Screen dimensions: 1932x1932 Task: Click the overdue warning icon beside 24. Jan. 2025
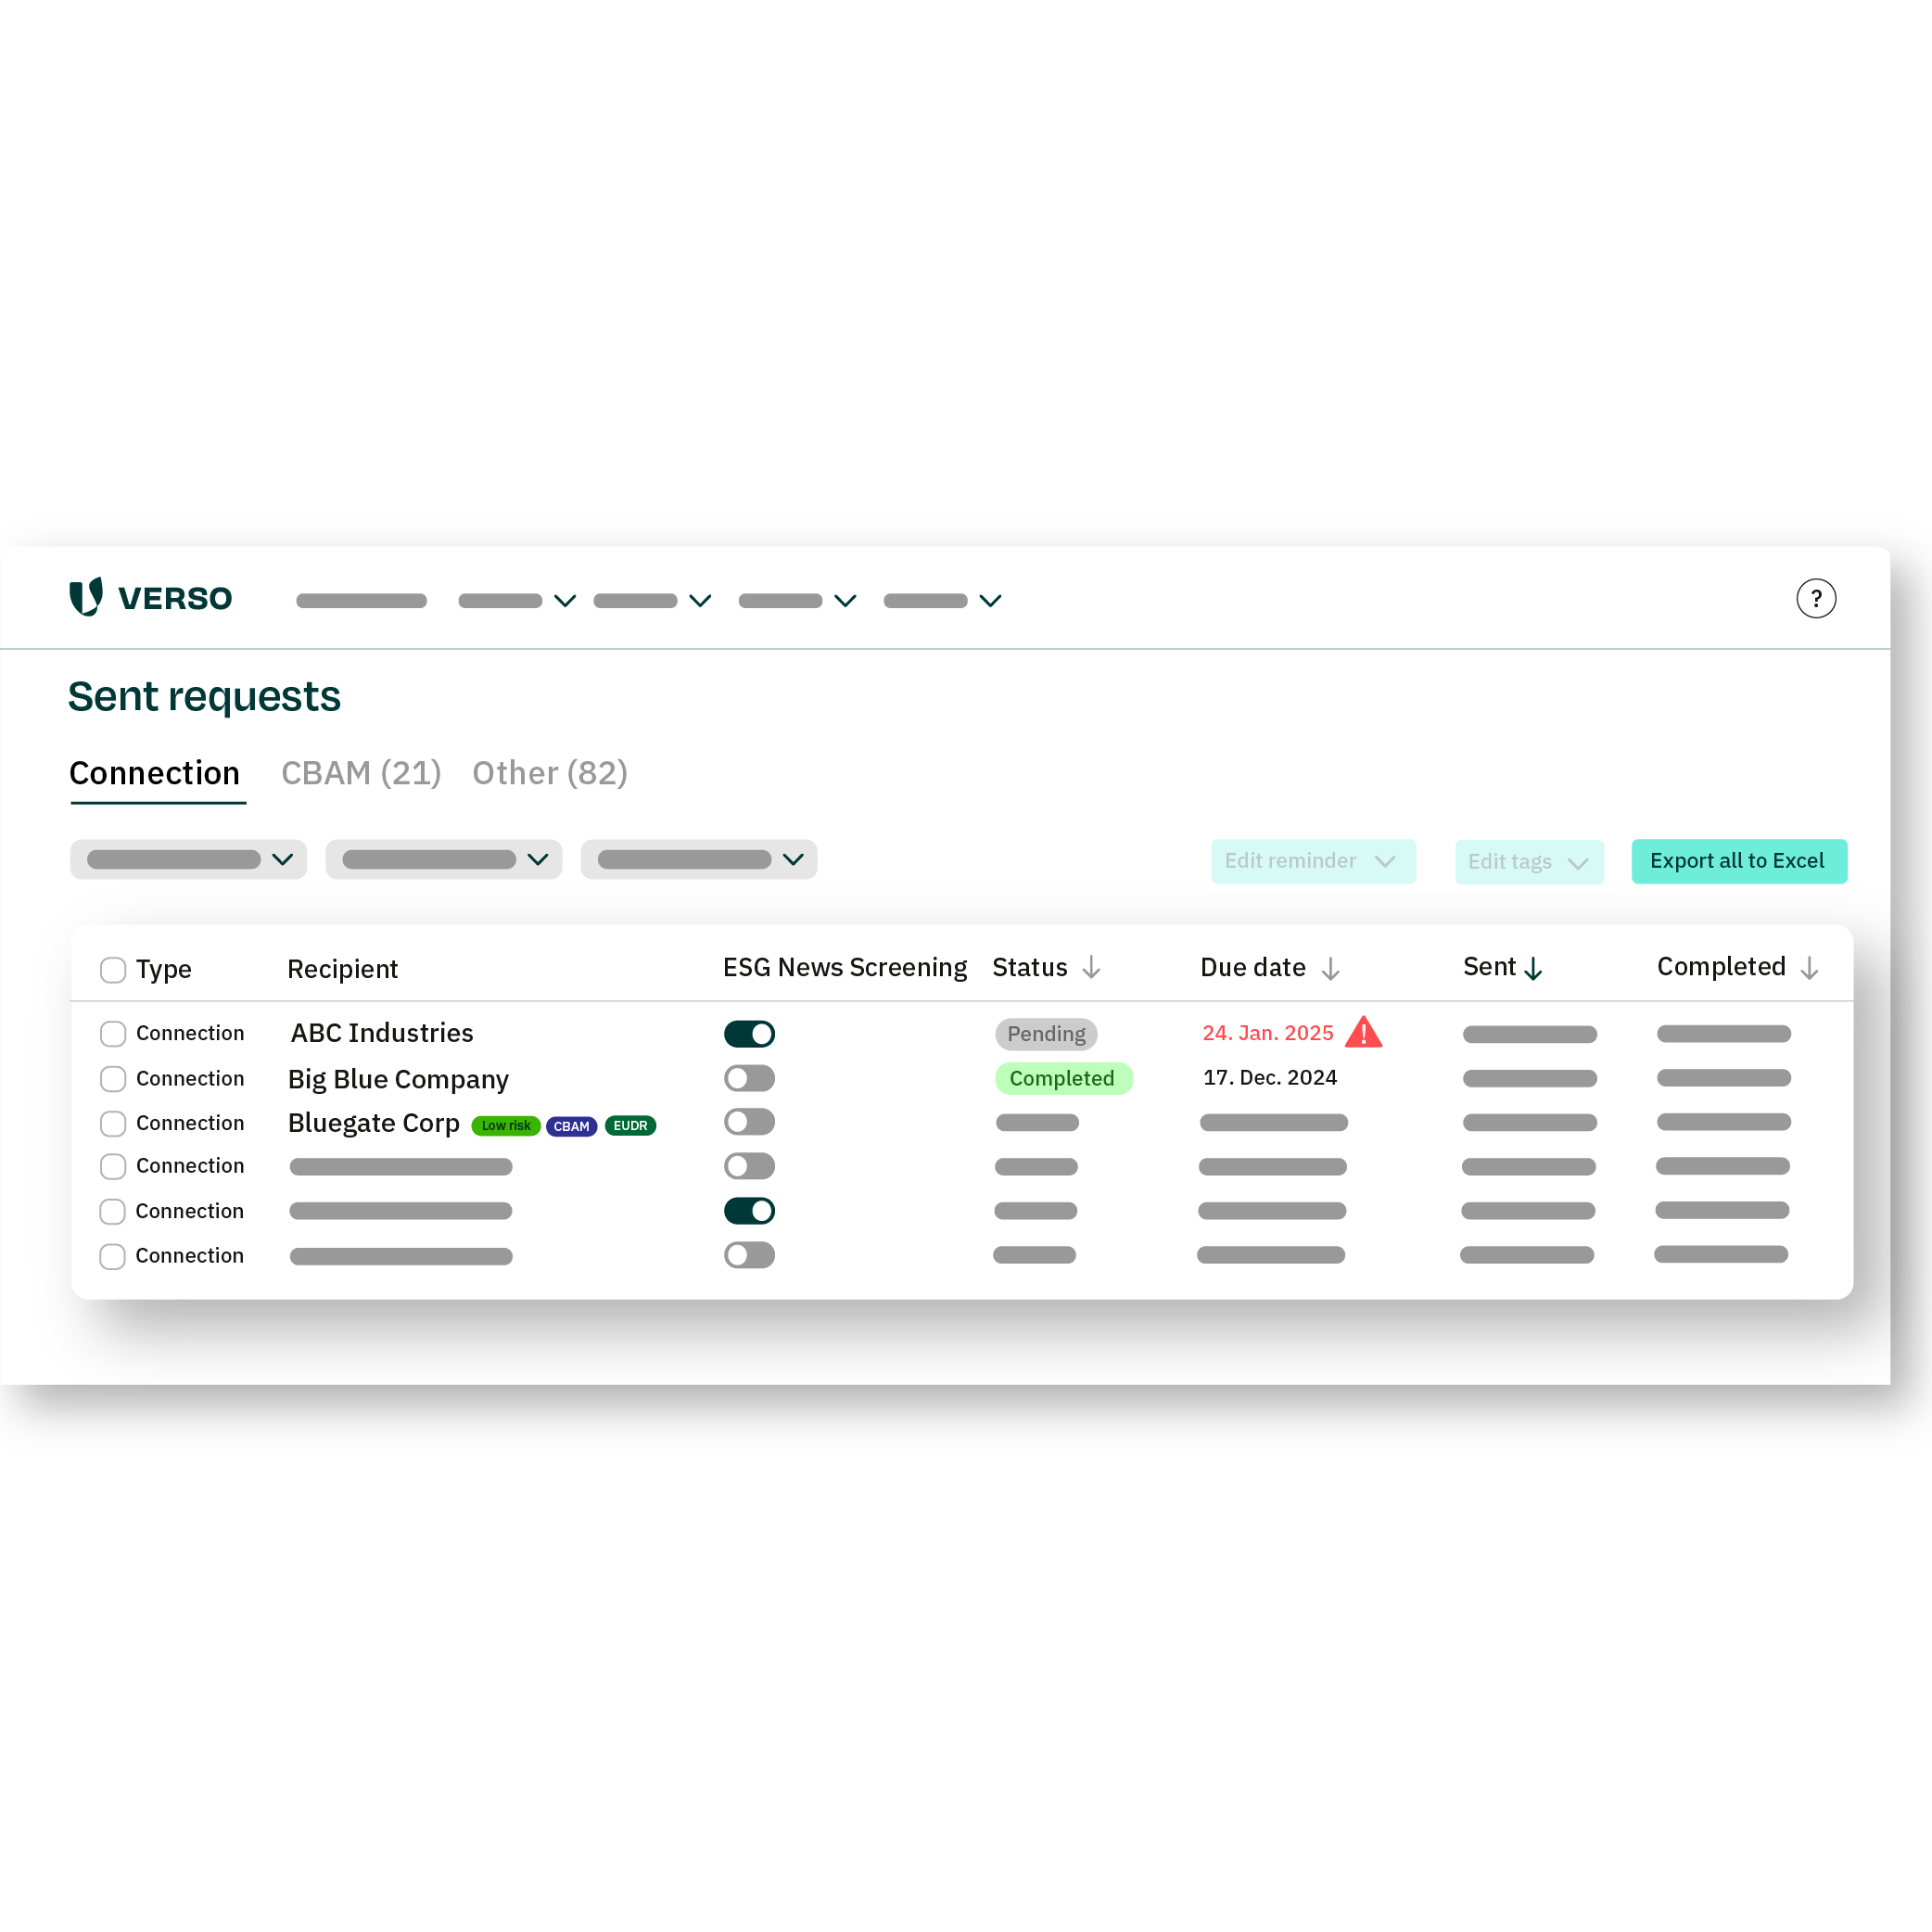[x=1365, y=1032]
